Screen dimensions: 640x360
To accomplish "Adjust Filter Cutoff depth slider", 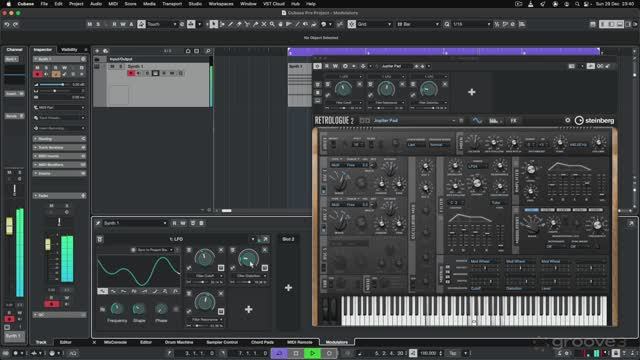I will [x=201, y=282].
